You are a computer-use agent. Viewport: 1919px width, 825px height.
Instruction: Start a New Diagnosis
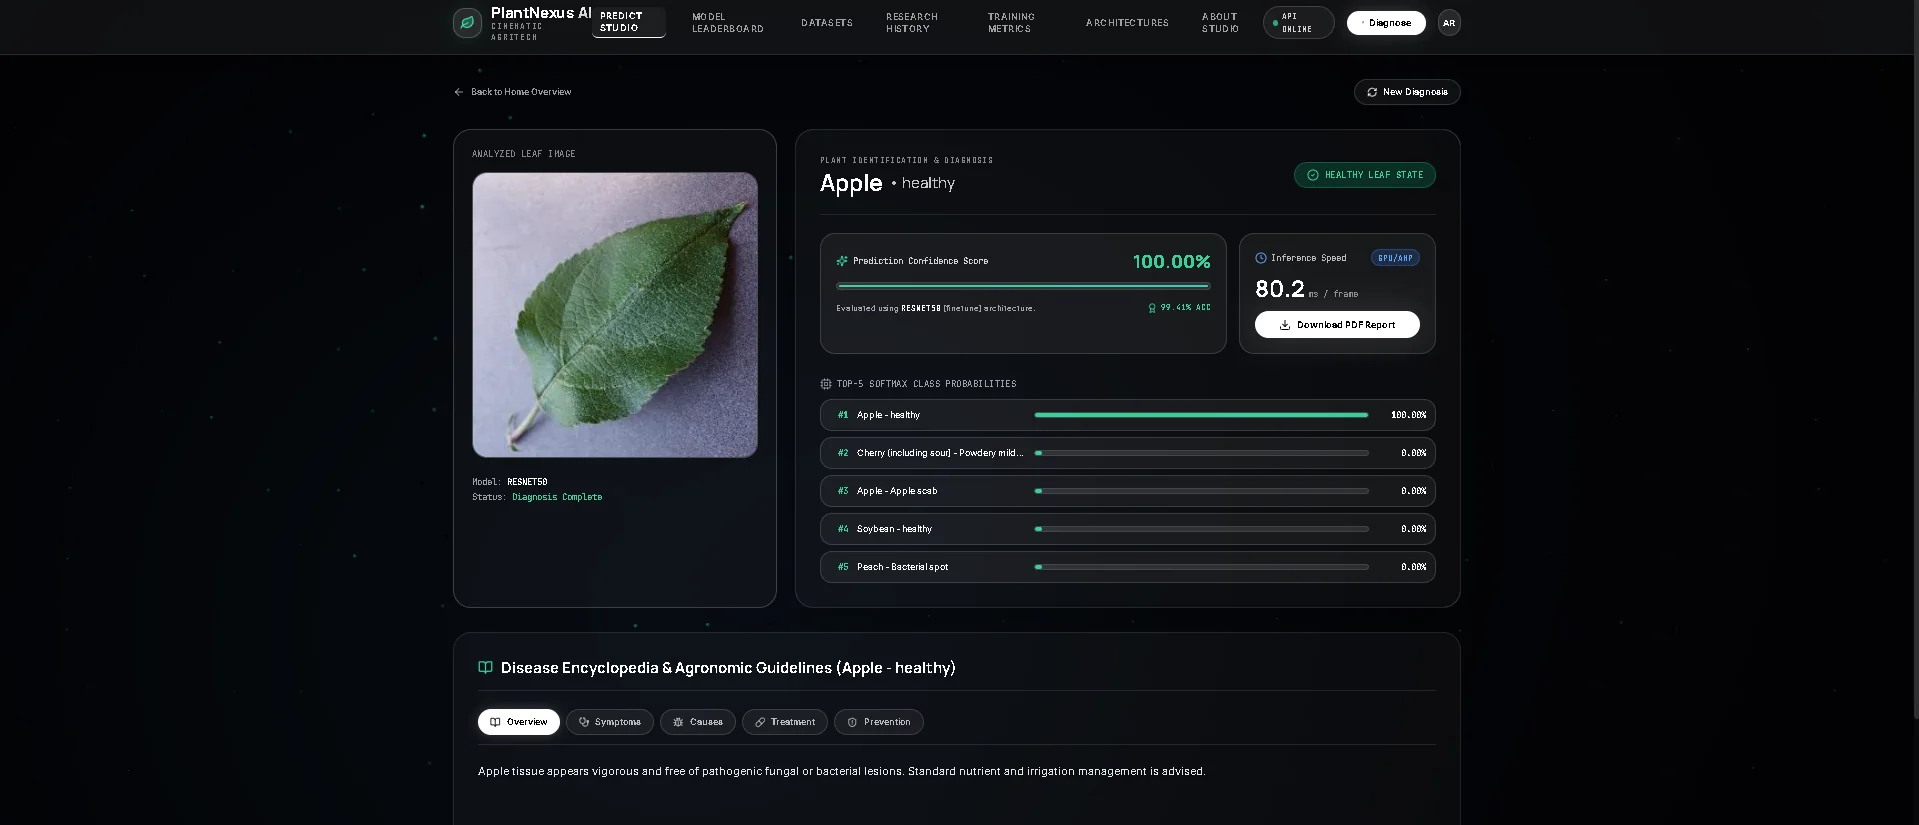click(1407, 92)
